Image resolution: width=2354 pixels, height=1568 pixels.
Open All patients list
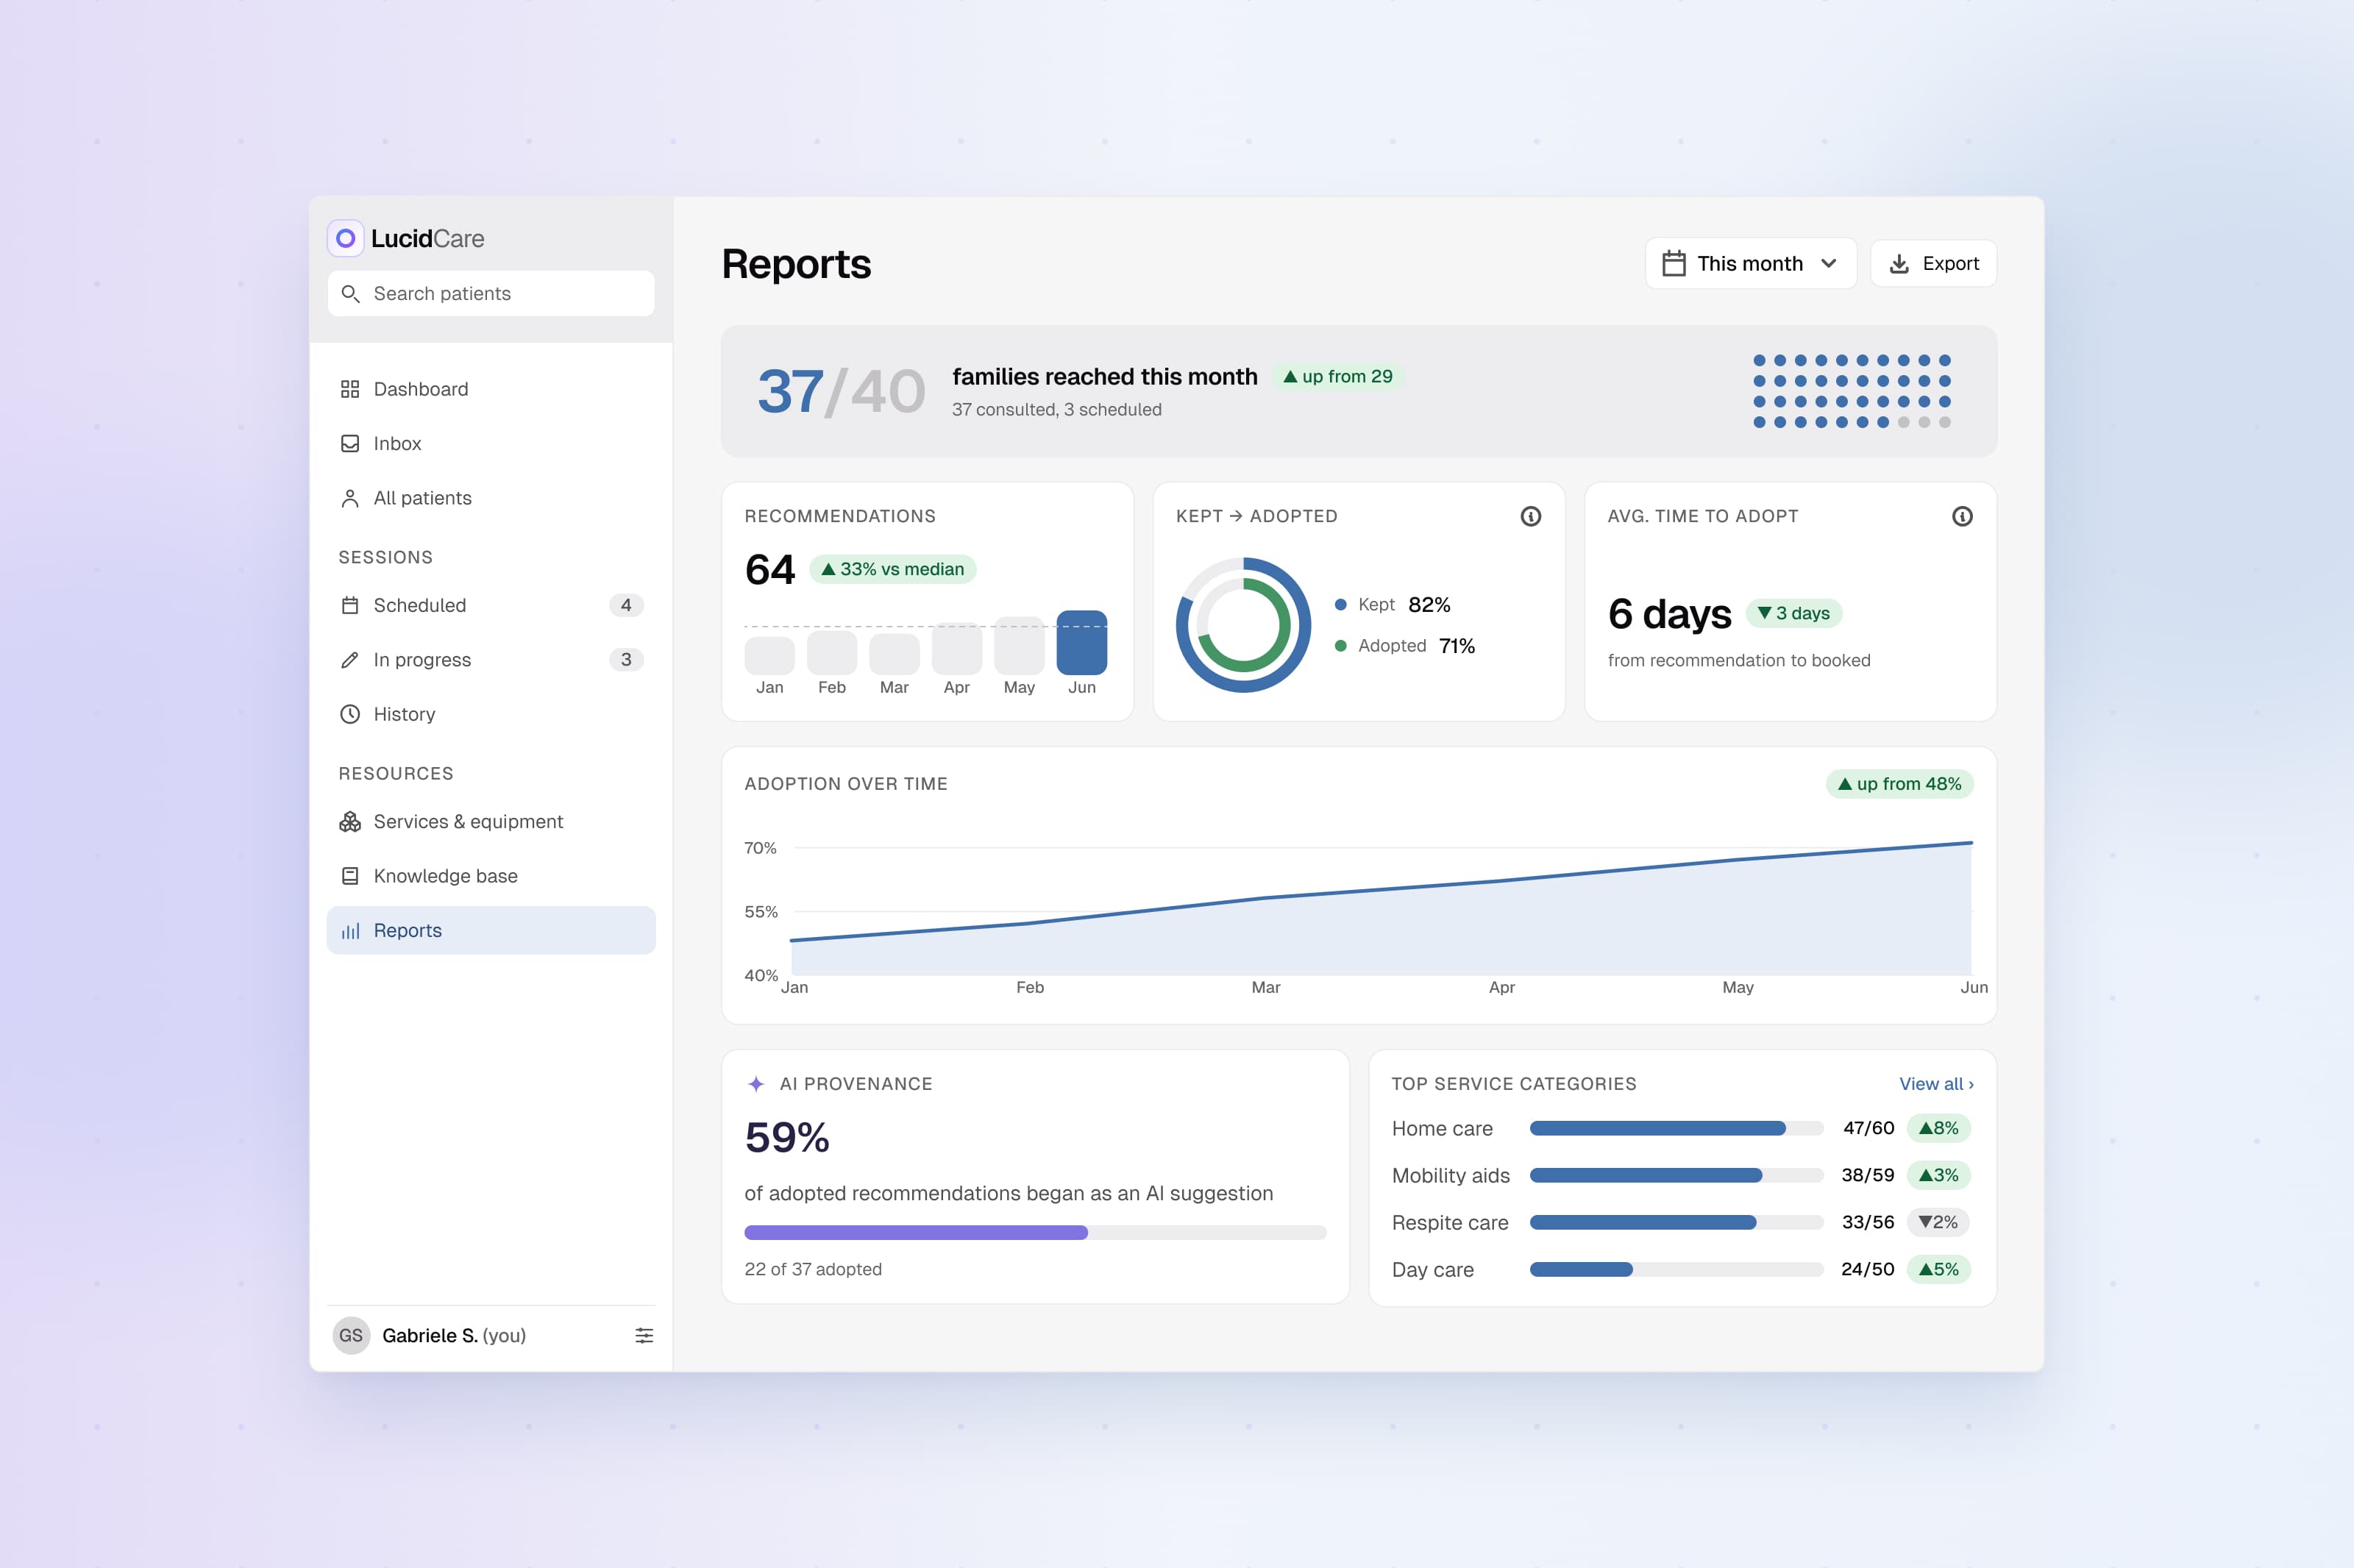pos(491,498)
